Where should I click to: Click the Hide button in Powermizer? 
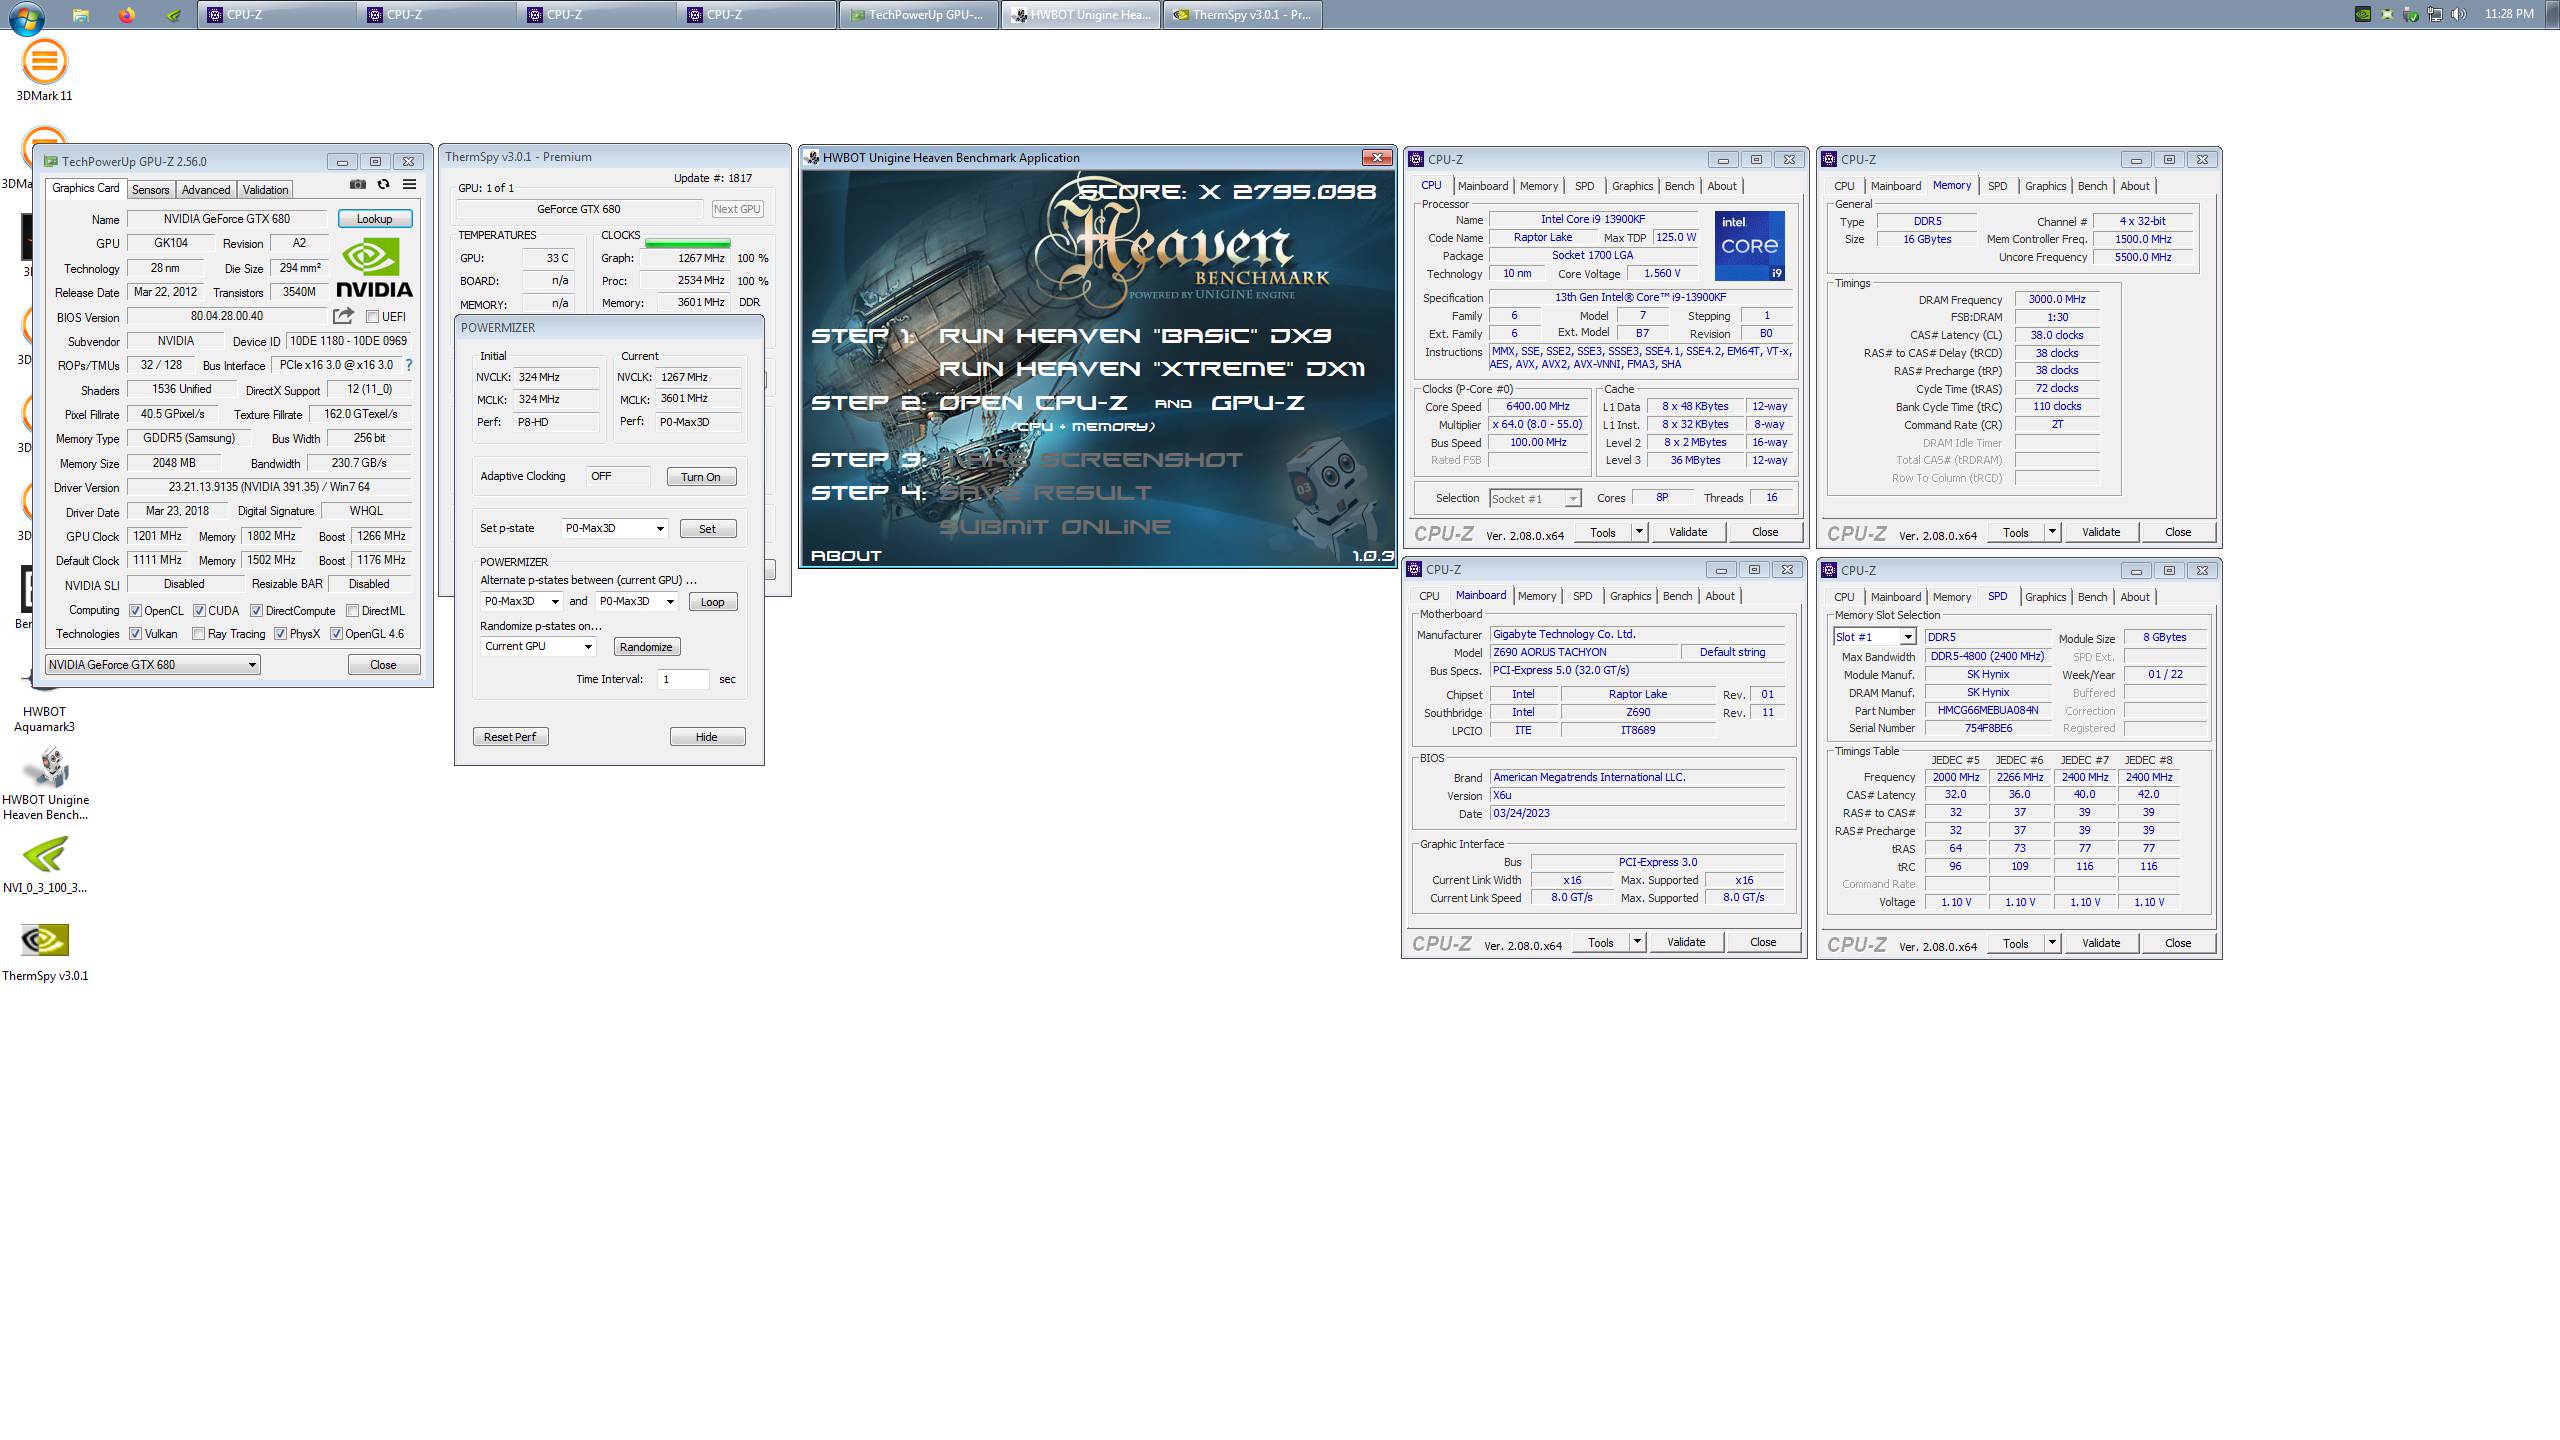click(x=707, y=737)
